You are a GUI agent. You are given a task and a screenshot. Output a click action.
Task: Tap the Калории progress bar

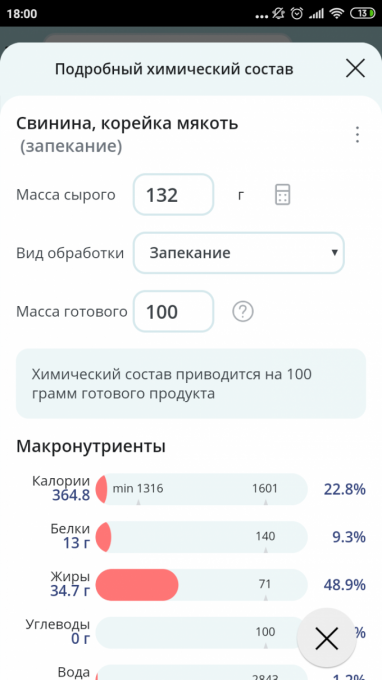202,489
